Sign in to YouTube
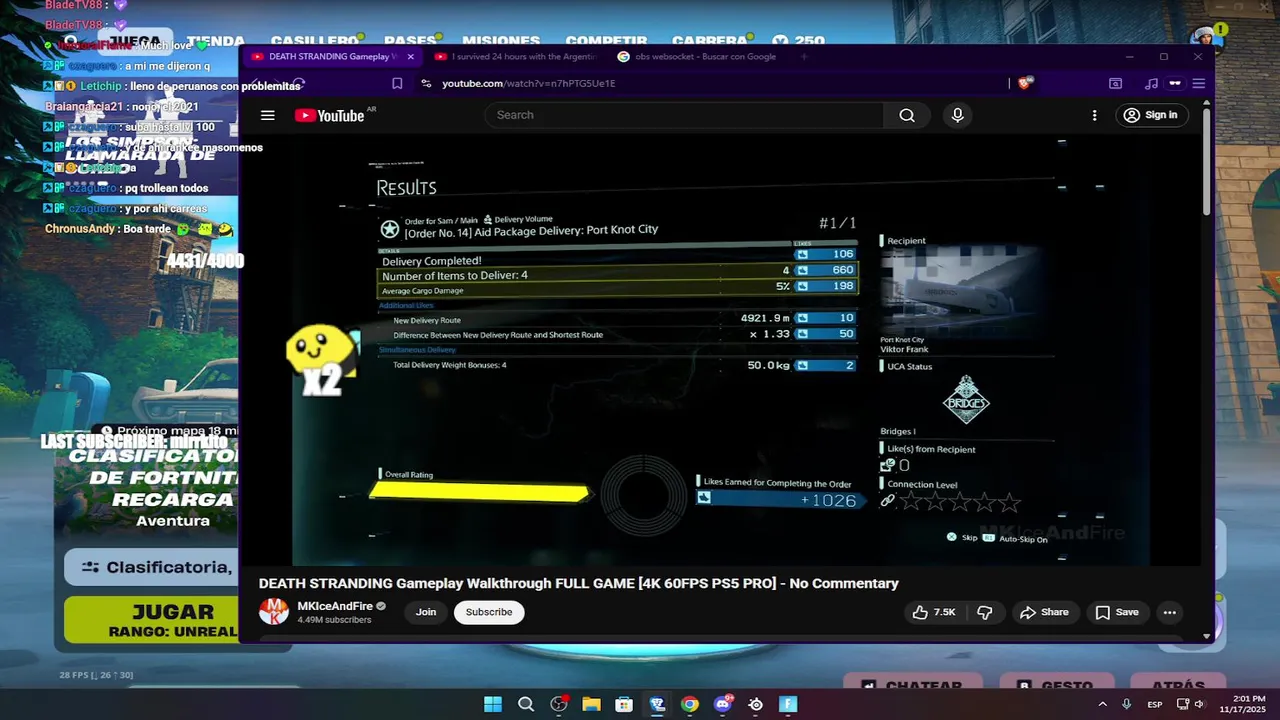The image size is (1280, 720). point(1150,115)
